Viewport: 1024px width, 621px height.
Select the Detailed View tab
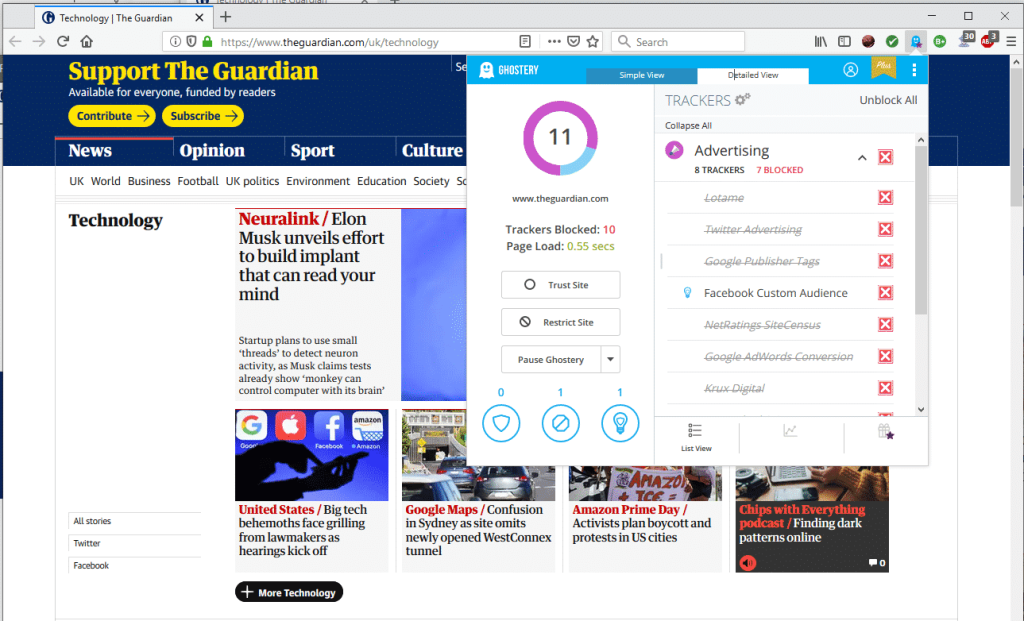(x=753, y=75)
